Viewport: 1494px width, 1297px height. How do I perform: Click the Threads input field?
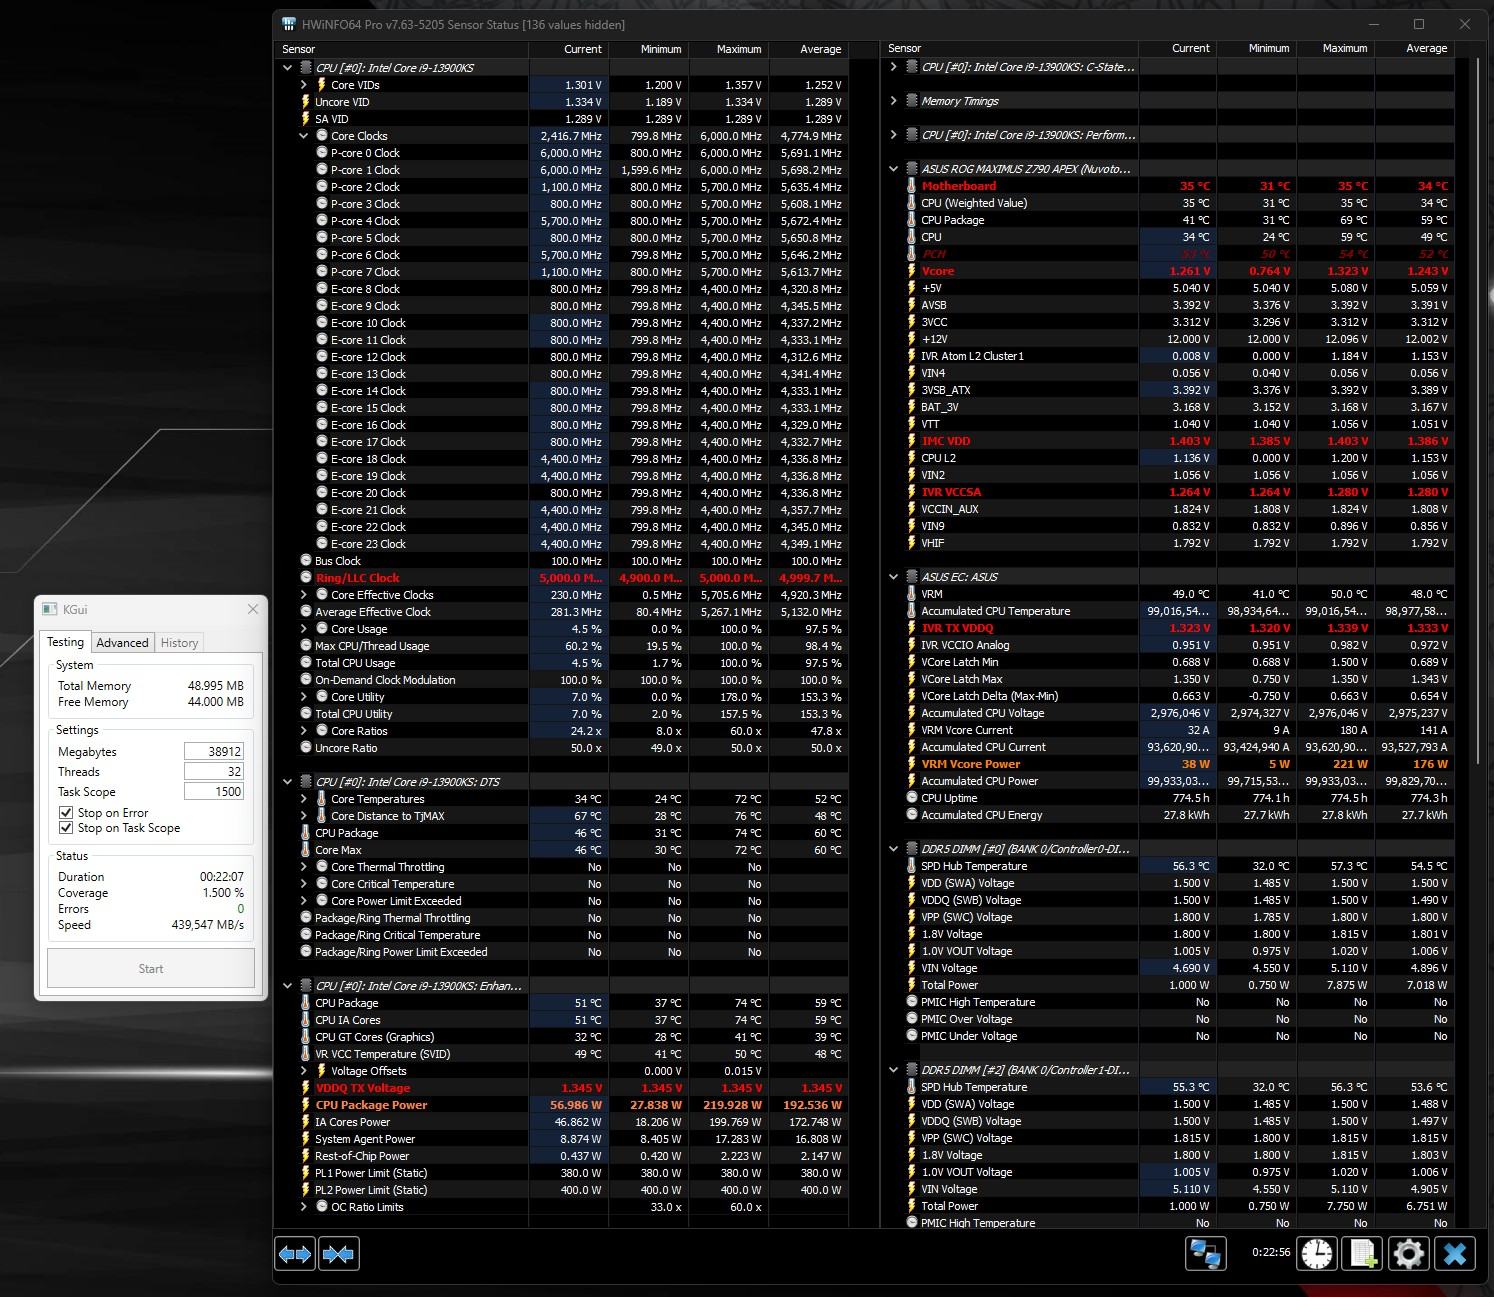(x=214, y=772)
